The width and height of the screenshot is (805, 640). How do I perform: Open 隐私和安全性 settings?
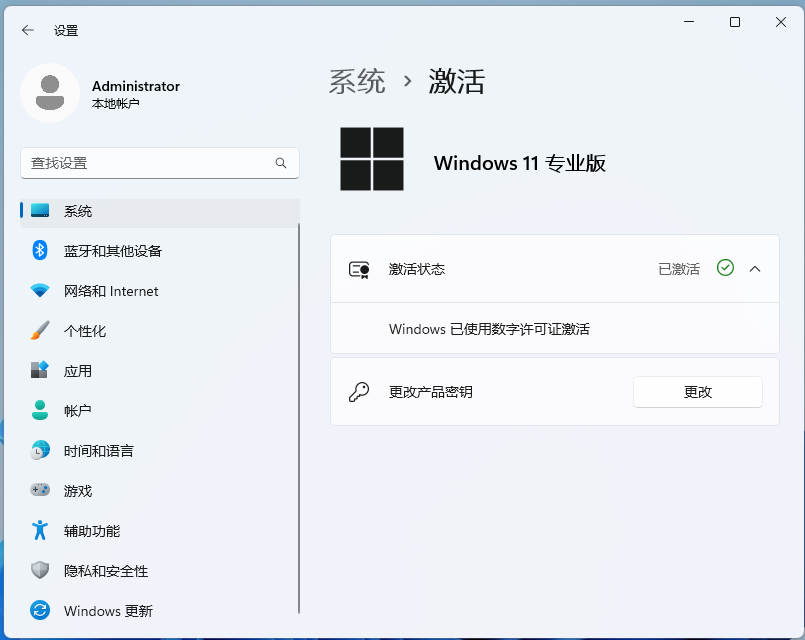pyautogui.click(x=160, y=571)
